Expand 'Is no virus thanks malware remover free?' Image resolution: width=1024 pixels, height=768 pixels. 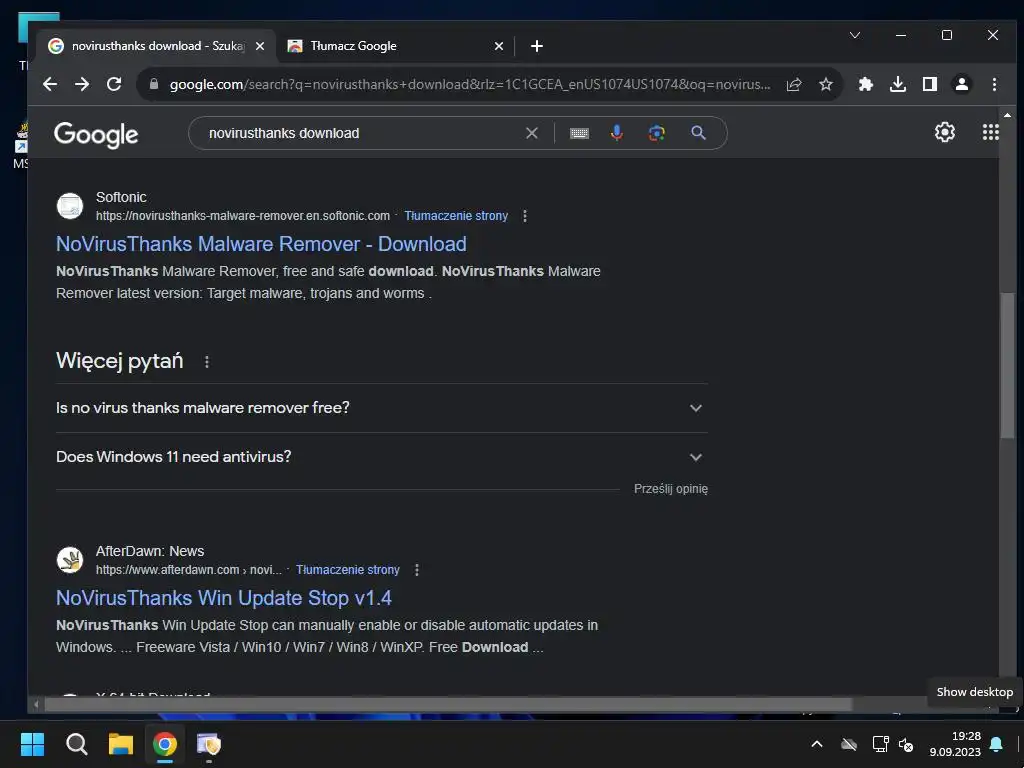coord(382,408)
